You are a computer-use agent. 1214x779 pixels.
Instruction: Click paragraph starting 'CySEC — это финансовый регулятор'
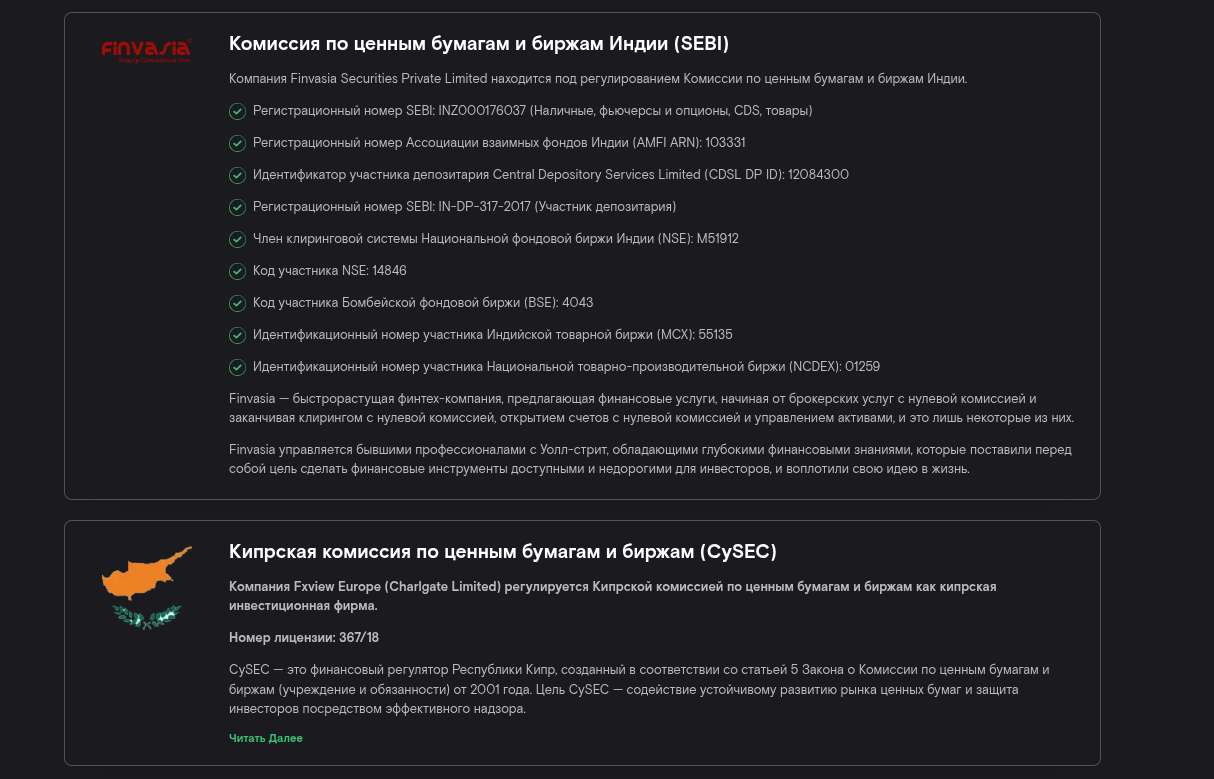(x=639, y=690)
